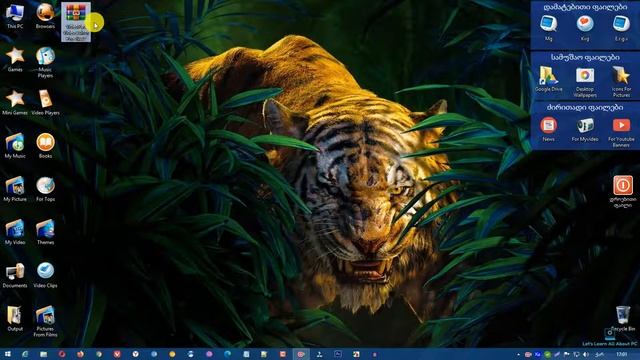
Task: Open the Video Players folder
Action: [x=45, y=103]
